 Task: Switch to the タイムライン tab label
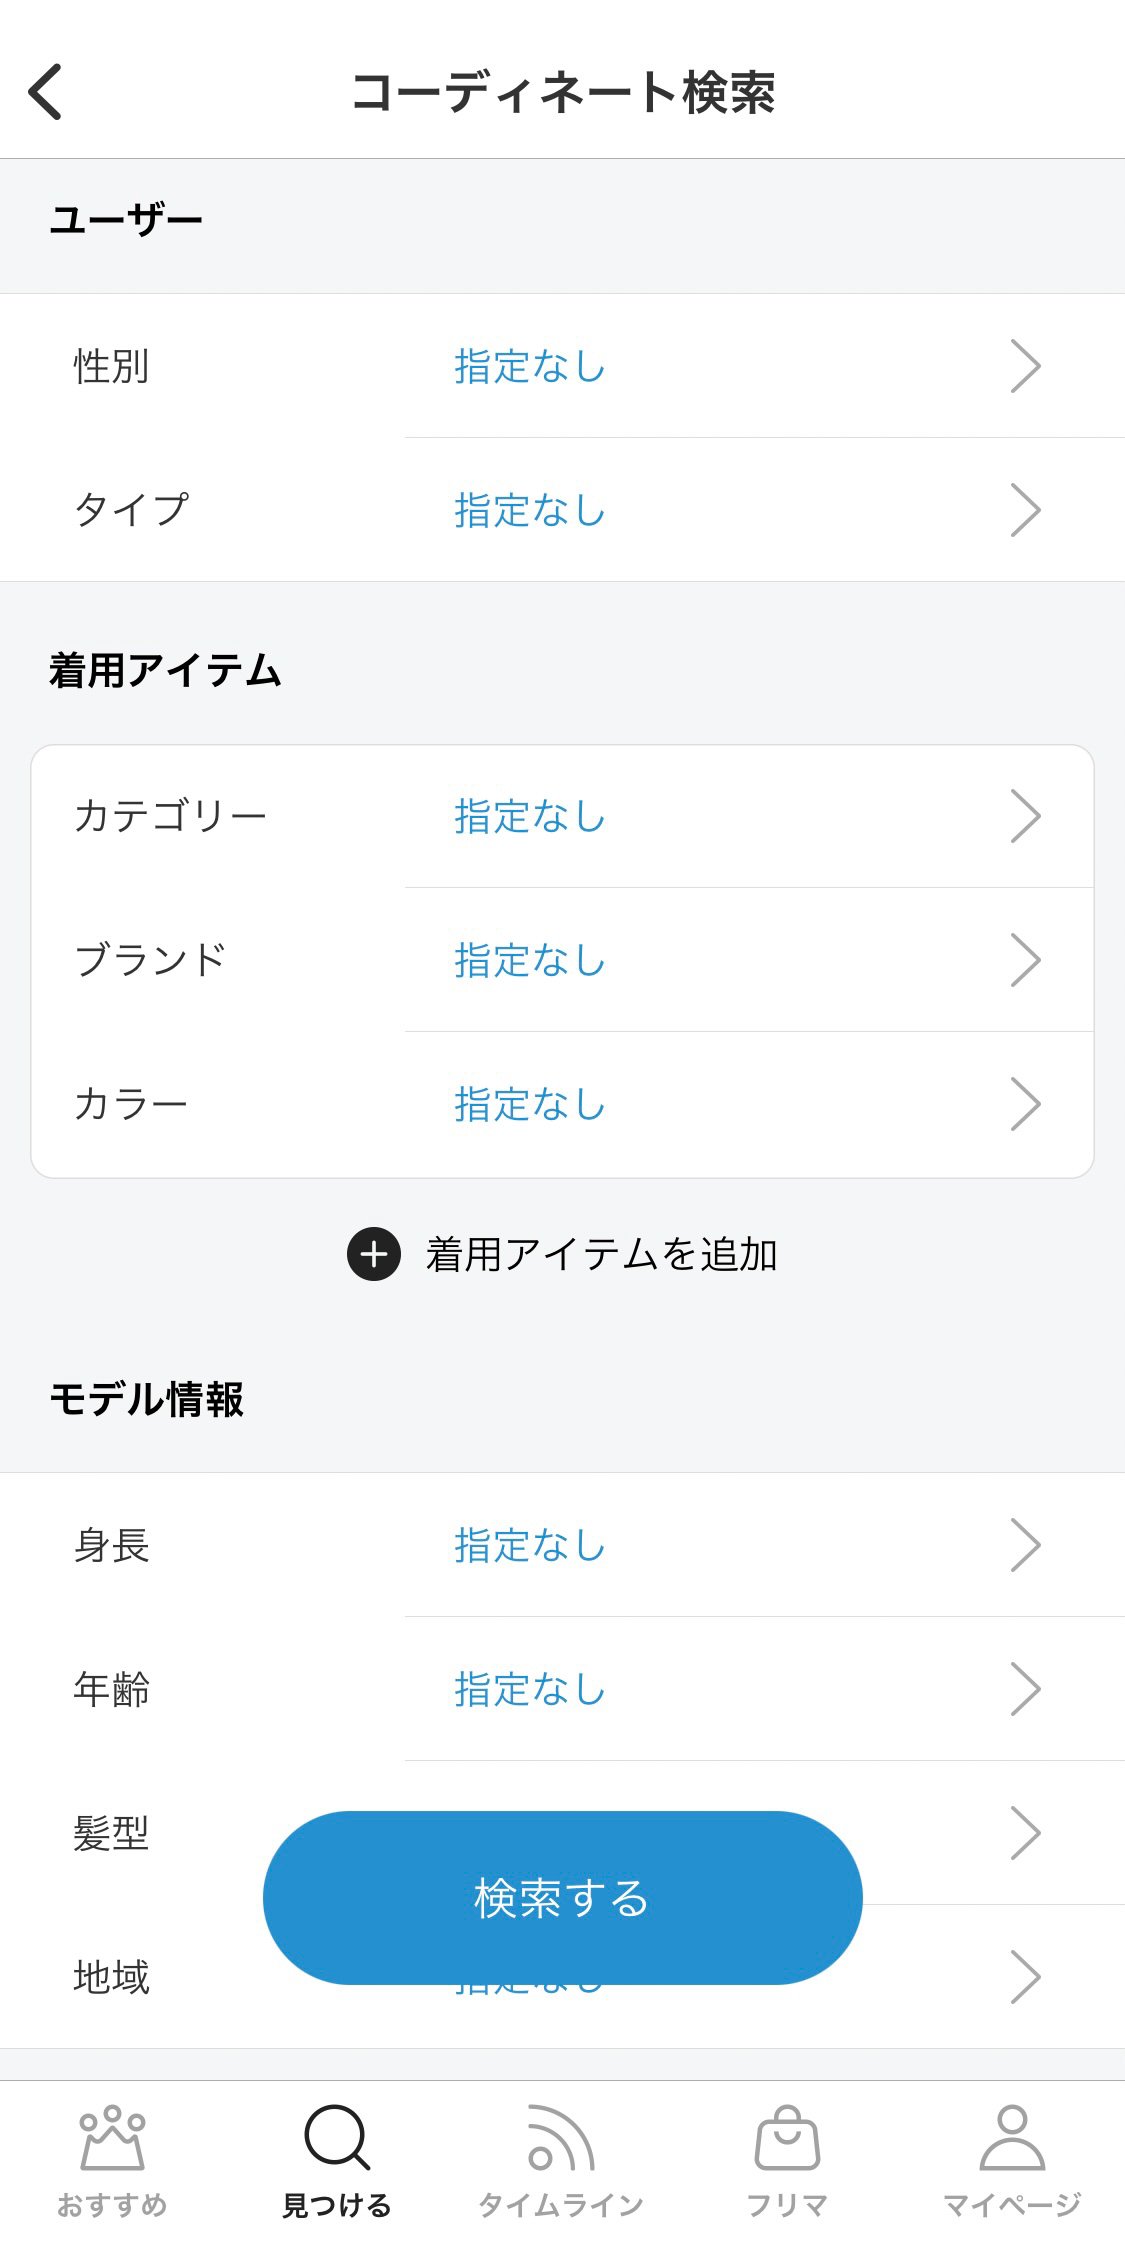click(561, 2205)
